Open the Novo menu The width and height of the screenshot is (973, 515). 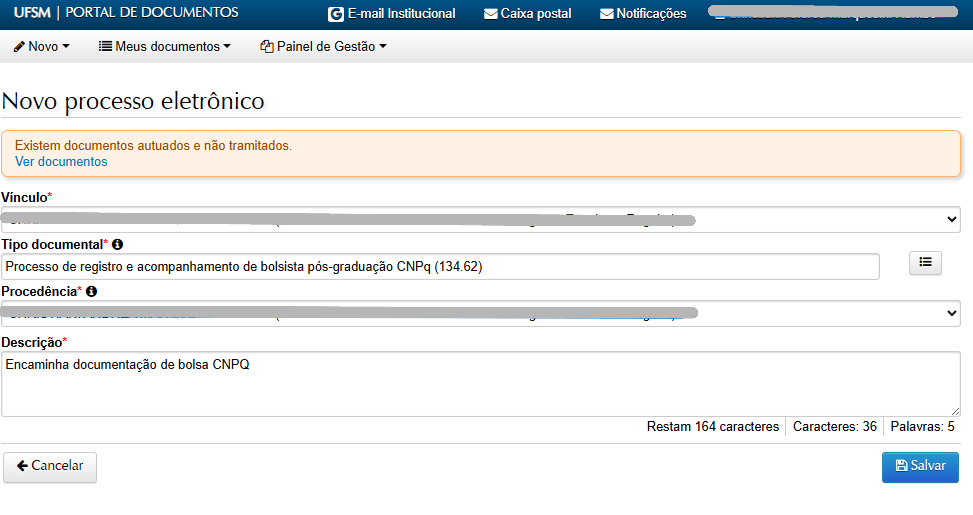pyautogui.click(x=42, y=46)
